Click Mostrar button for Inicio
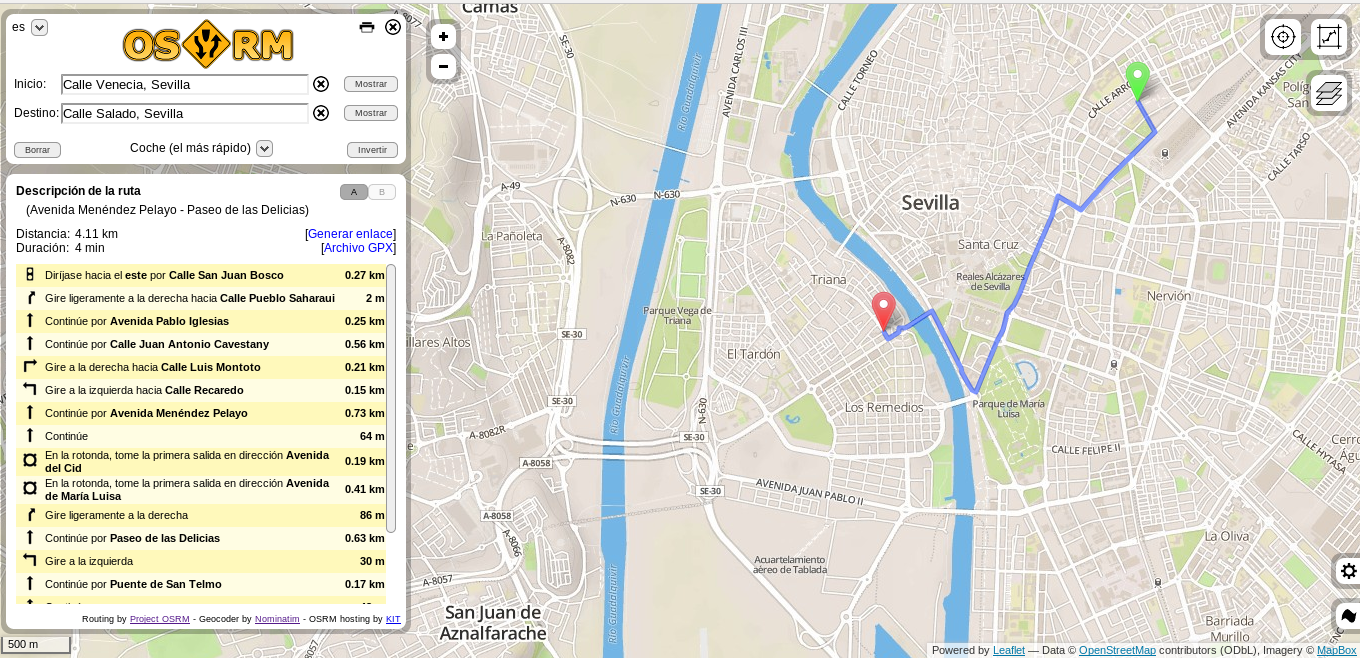The height and width of the screenshot is (658, 1360). pyautogui.click(x=371, y=84)
